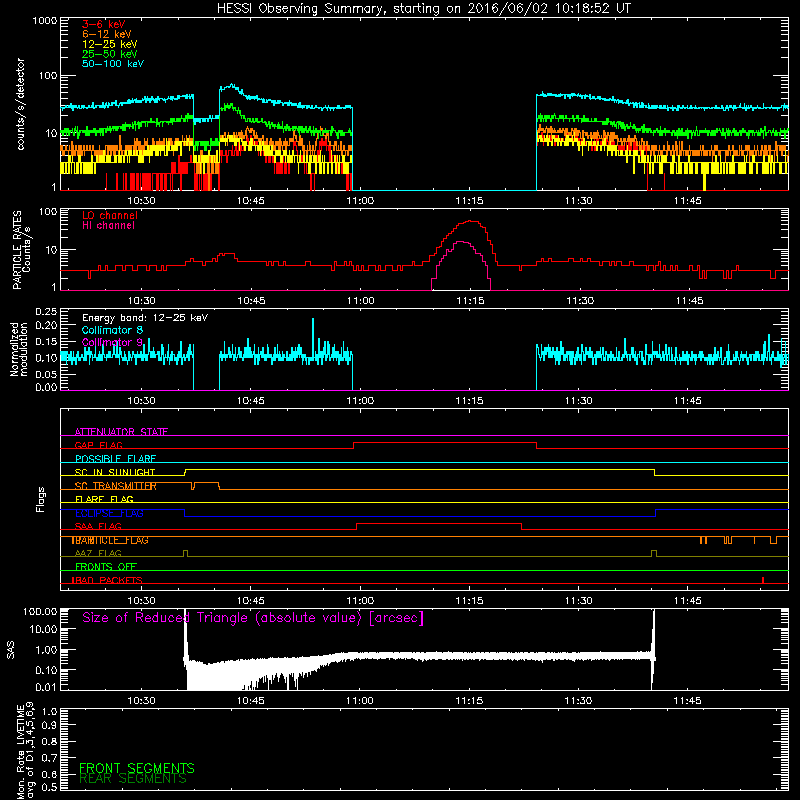Viewport: 800px width, 800px height.
Task: Click the BAD PACKETS tick mark near 11:55
Action: 763,580
